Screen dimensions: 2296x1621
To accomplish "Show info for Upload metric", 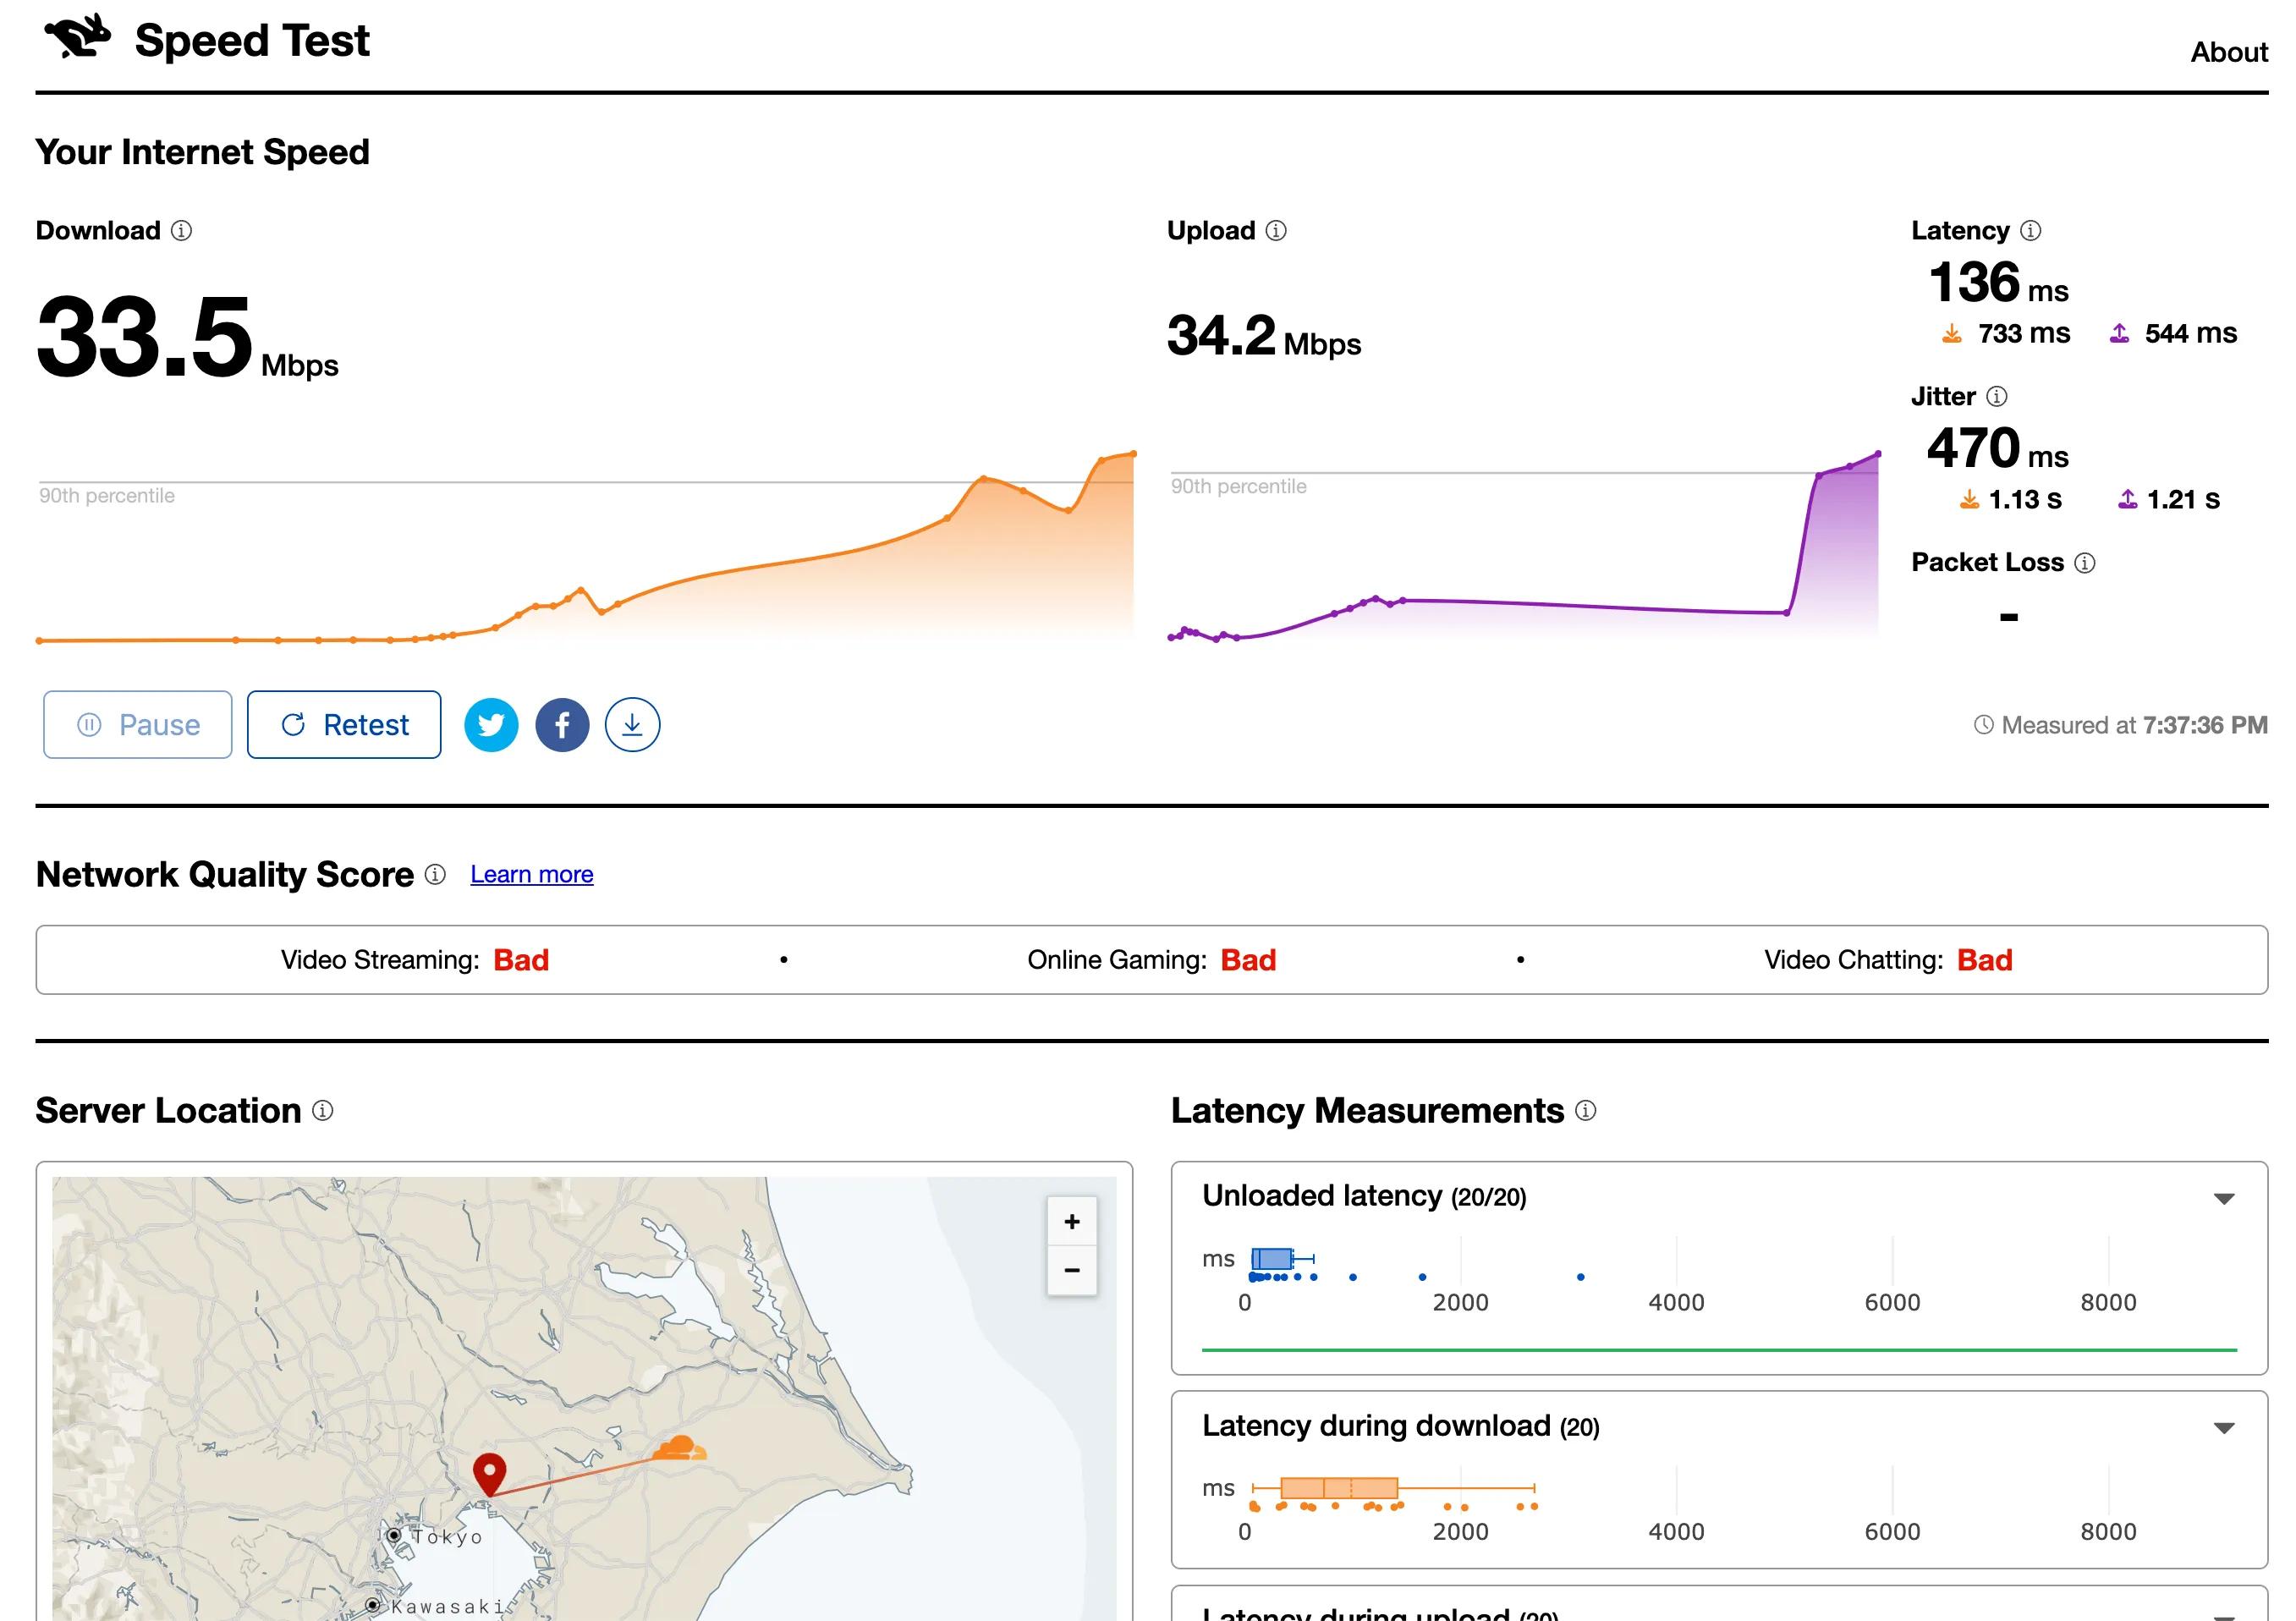I will [x=1276, y=231].
